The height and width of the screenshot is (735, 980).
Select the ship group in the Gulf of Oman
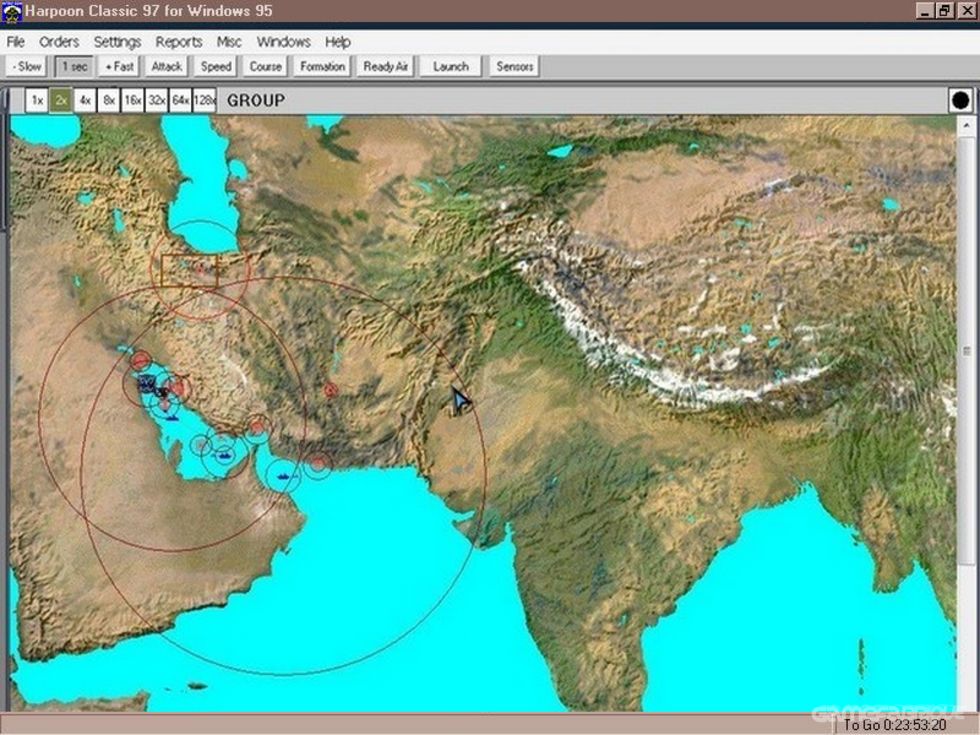coord(285,476)
